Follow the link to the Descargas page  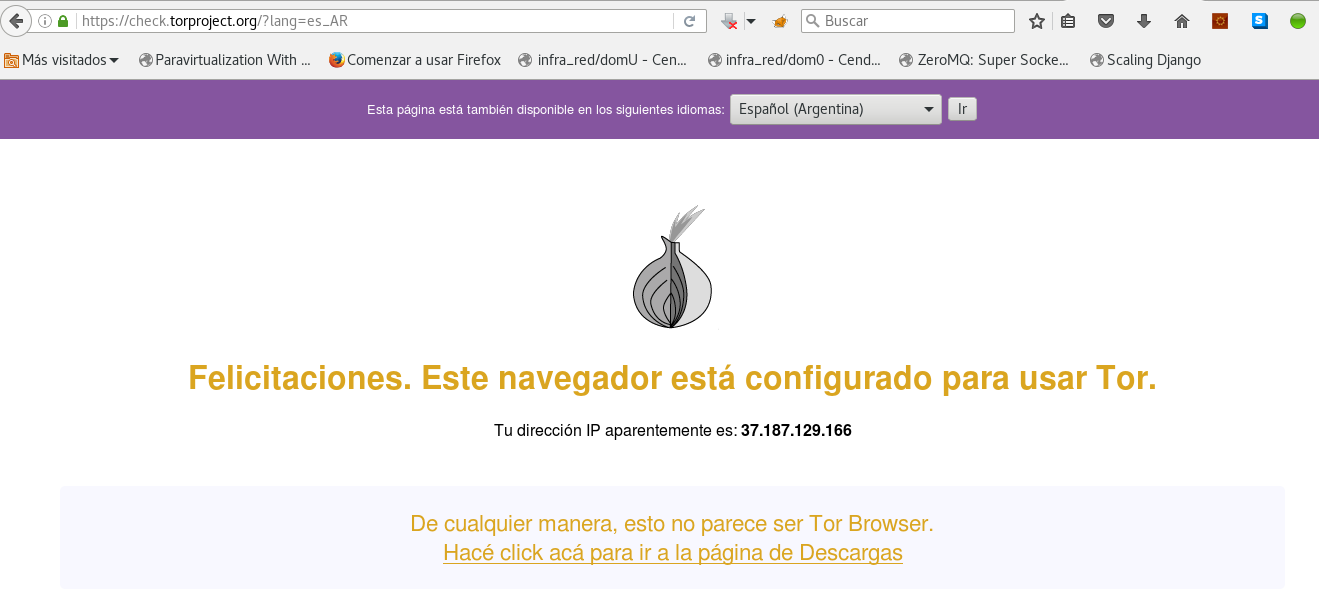(672, 552)
